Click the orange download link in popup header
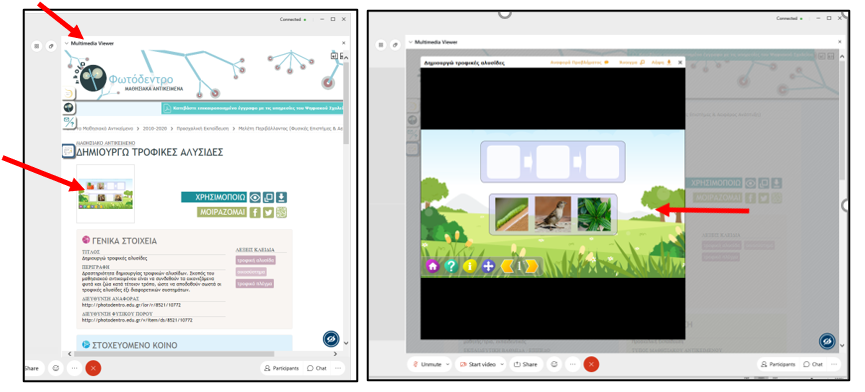The width and height of the screenshot is (865, 392). (661, 62)
